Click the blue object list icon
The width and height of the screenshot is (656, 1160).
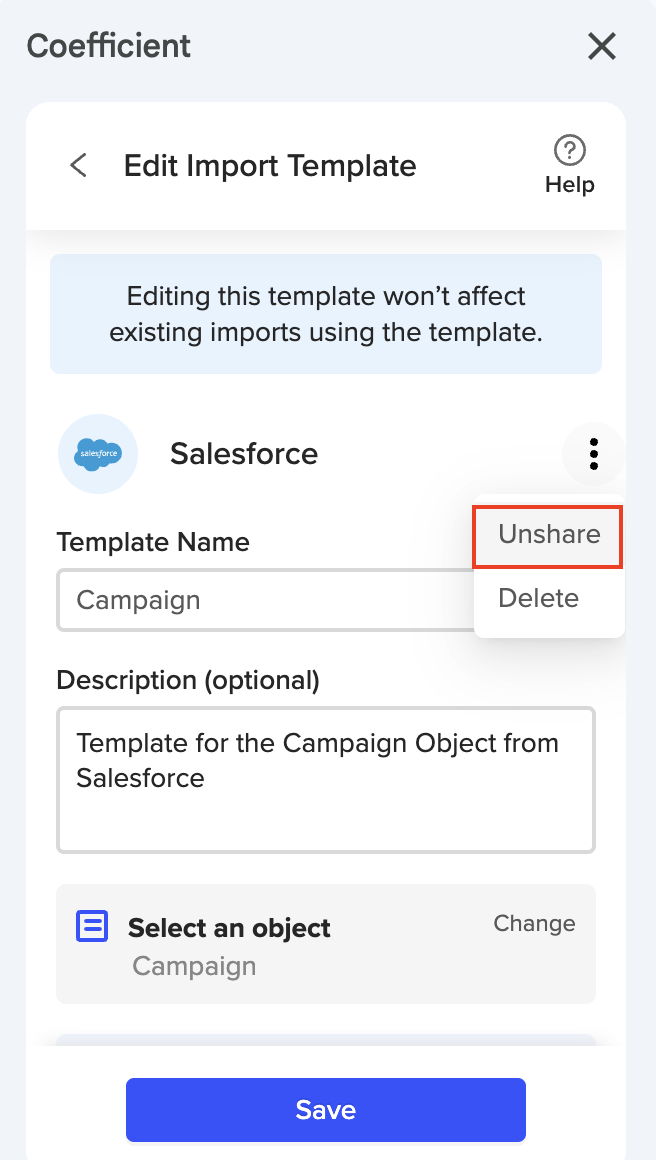pos(92,927)
